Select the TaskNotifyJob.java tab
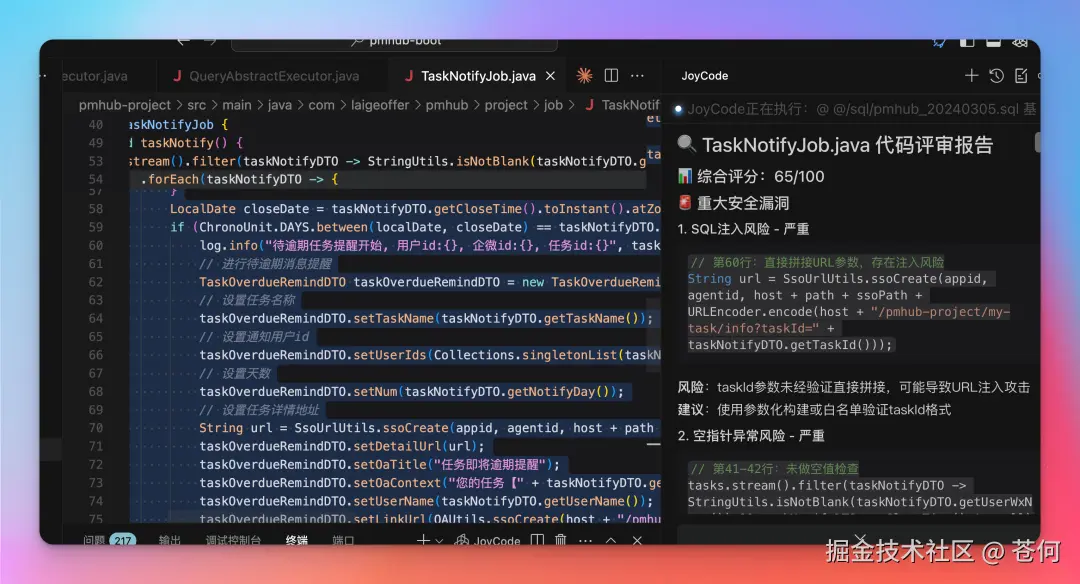The width and height of the screenshot is (1080, 584). point(478,76)
